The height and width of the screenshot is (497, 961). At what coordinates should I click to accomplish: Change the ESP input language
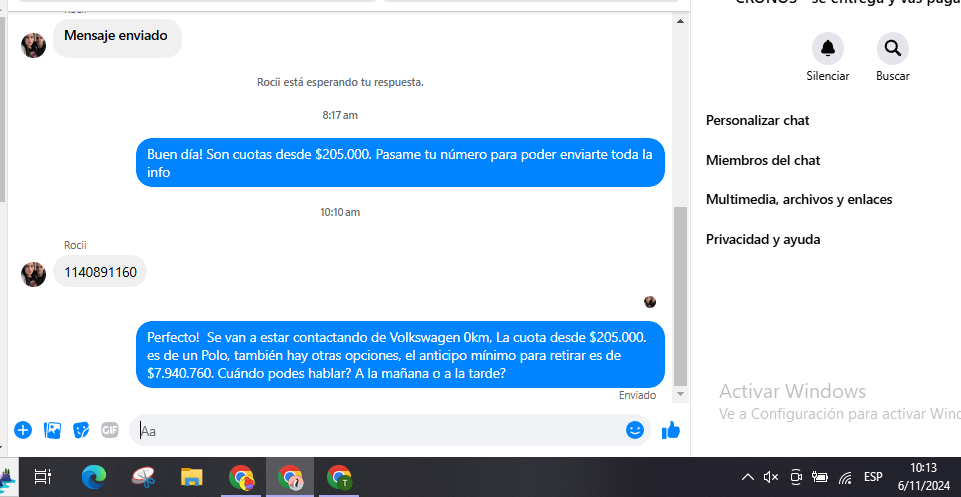pos(873,477)
